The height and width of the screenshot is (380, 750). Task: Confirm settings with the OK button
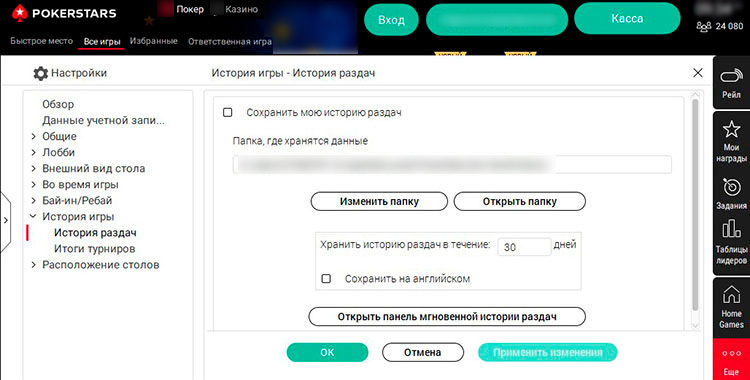coord(327,352)
